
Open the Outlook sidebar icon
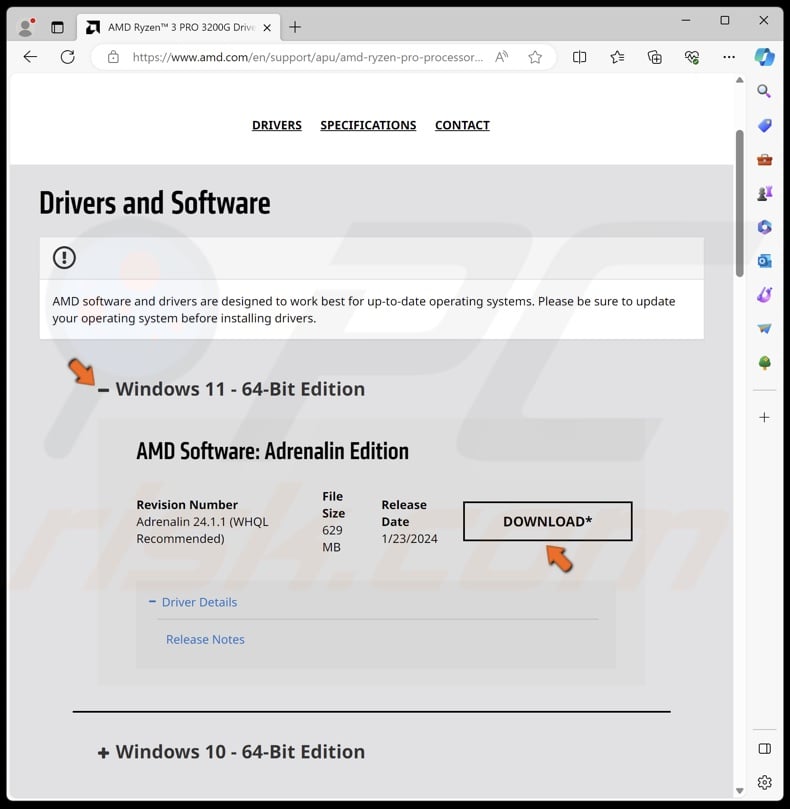765,261
